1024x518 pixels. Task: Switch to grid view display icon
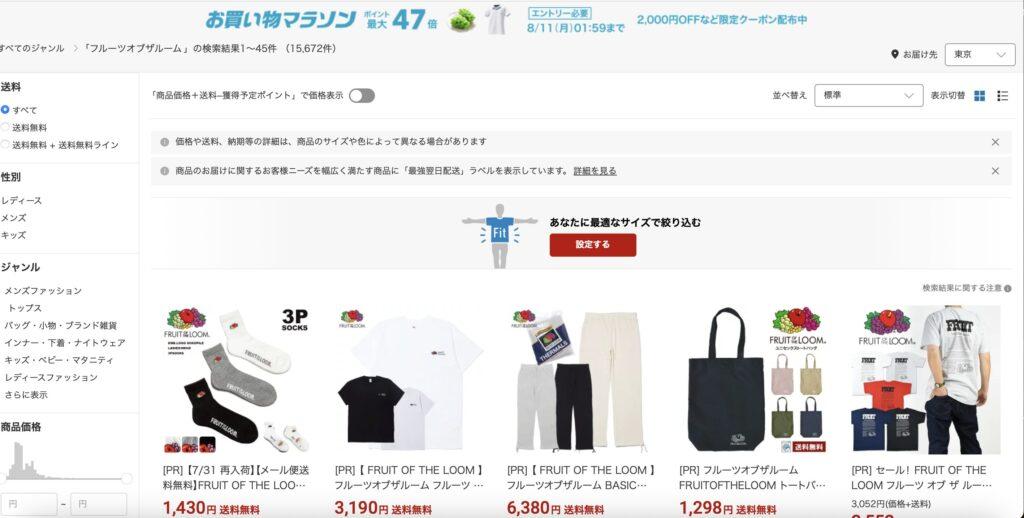point(979,96)
